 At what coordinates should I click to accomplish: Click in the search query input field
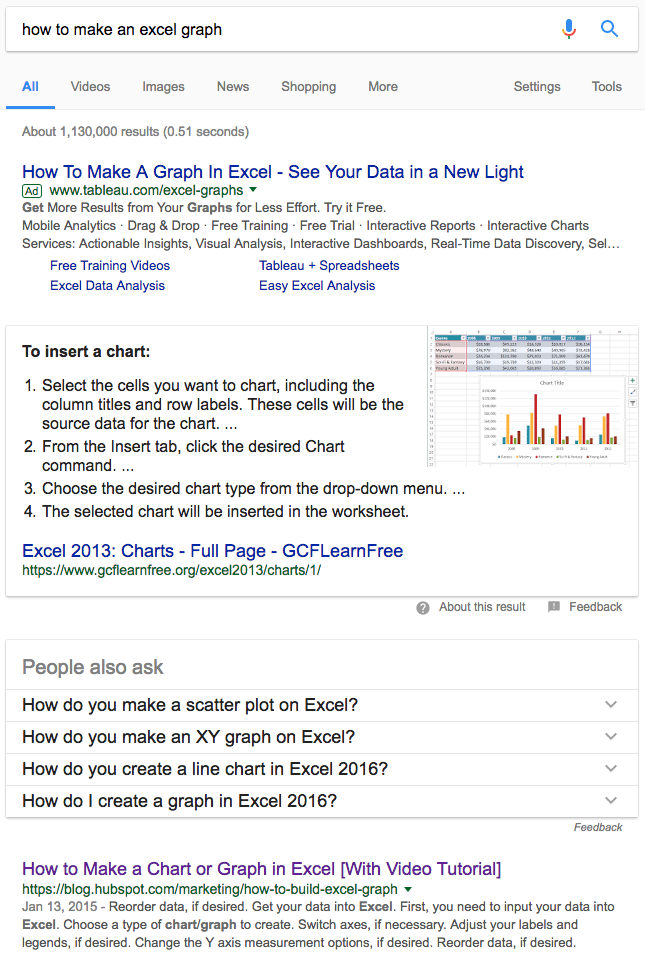coord(280,29)
